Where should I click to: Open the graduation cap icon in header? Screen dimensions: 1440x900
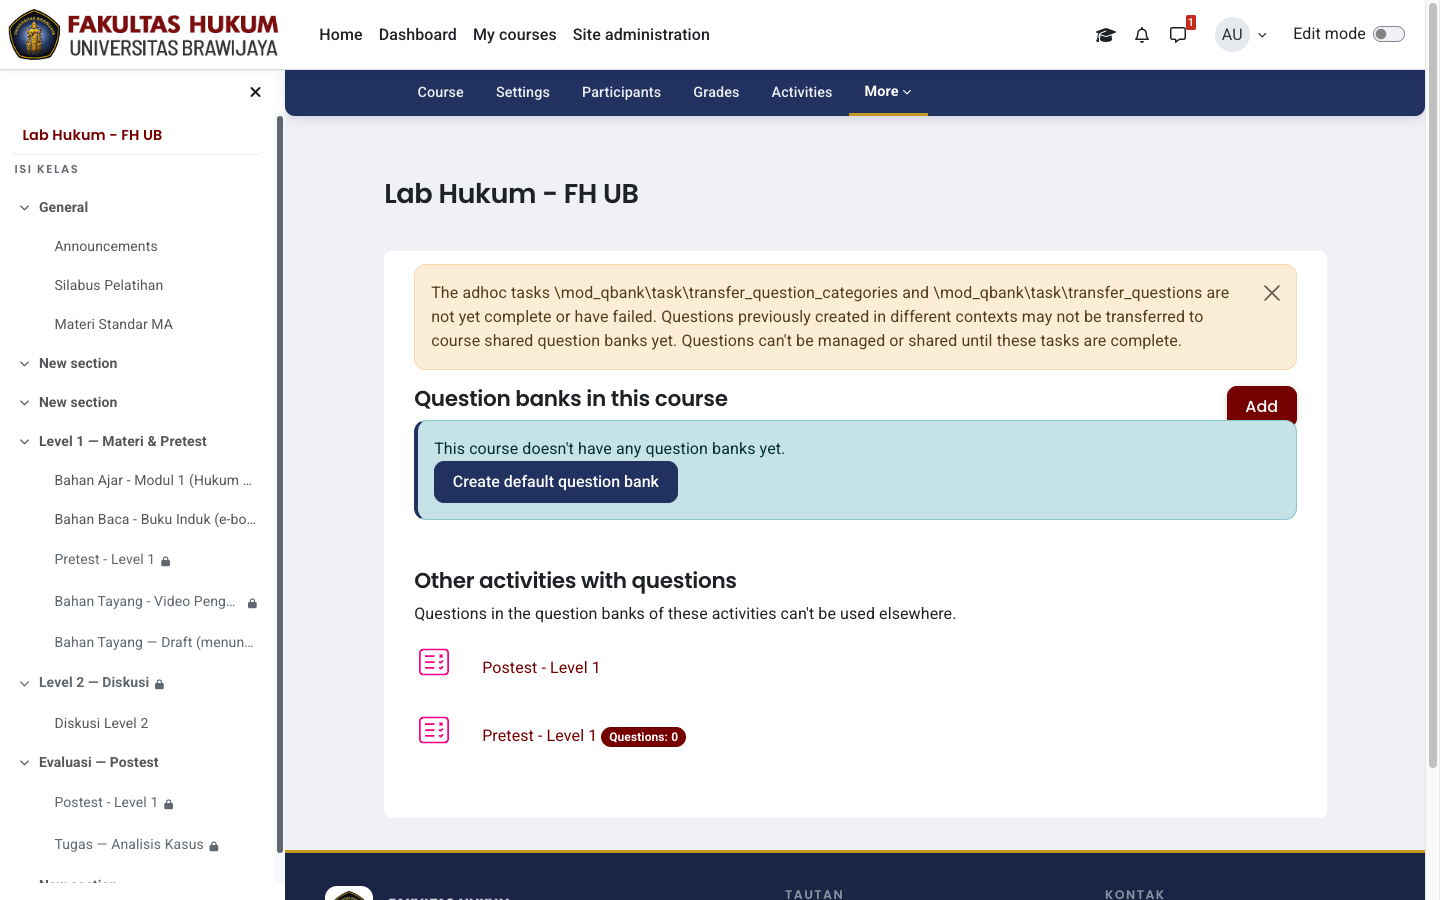1105,35
